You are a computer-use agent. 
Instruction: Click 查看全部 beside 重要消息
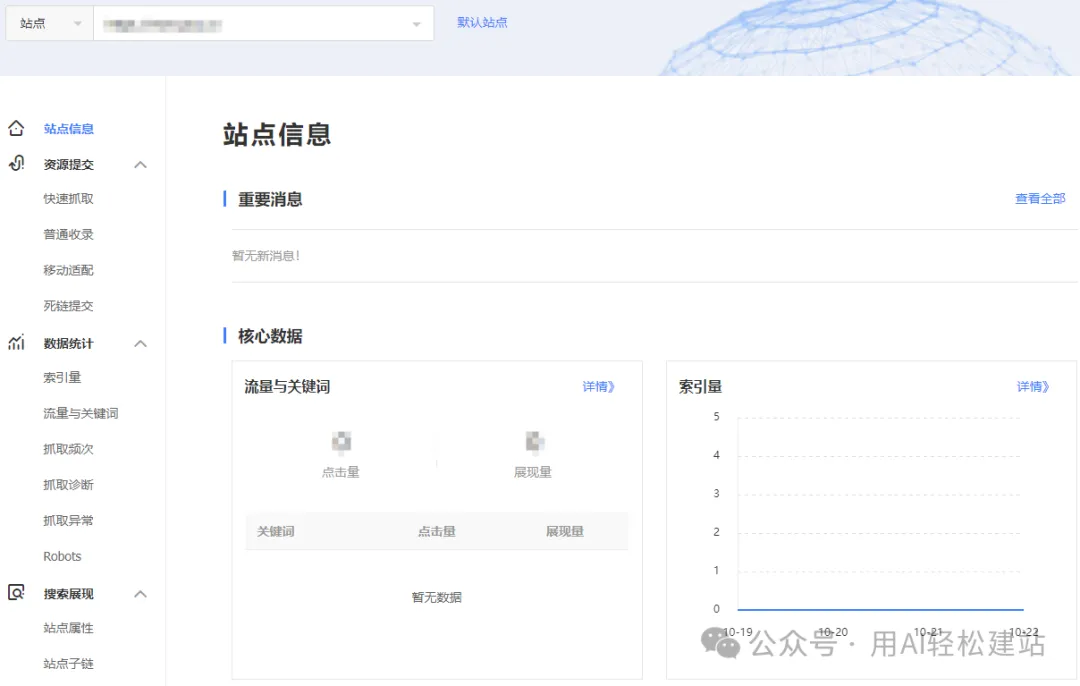[x=1040, y=198]
